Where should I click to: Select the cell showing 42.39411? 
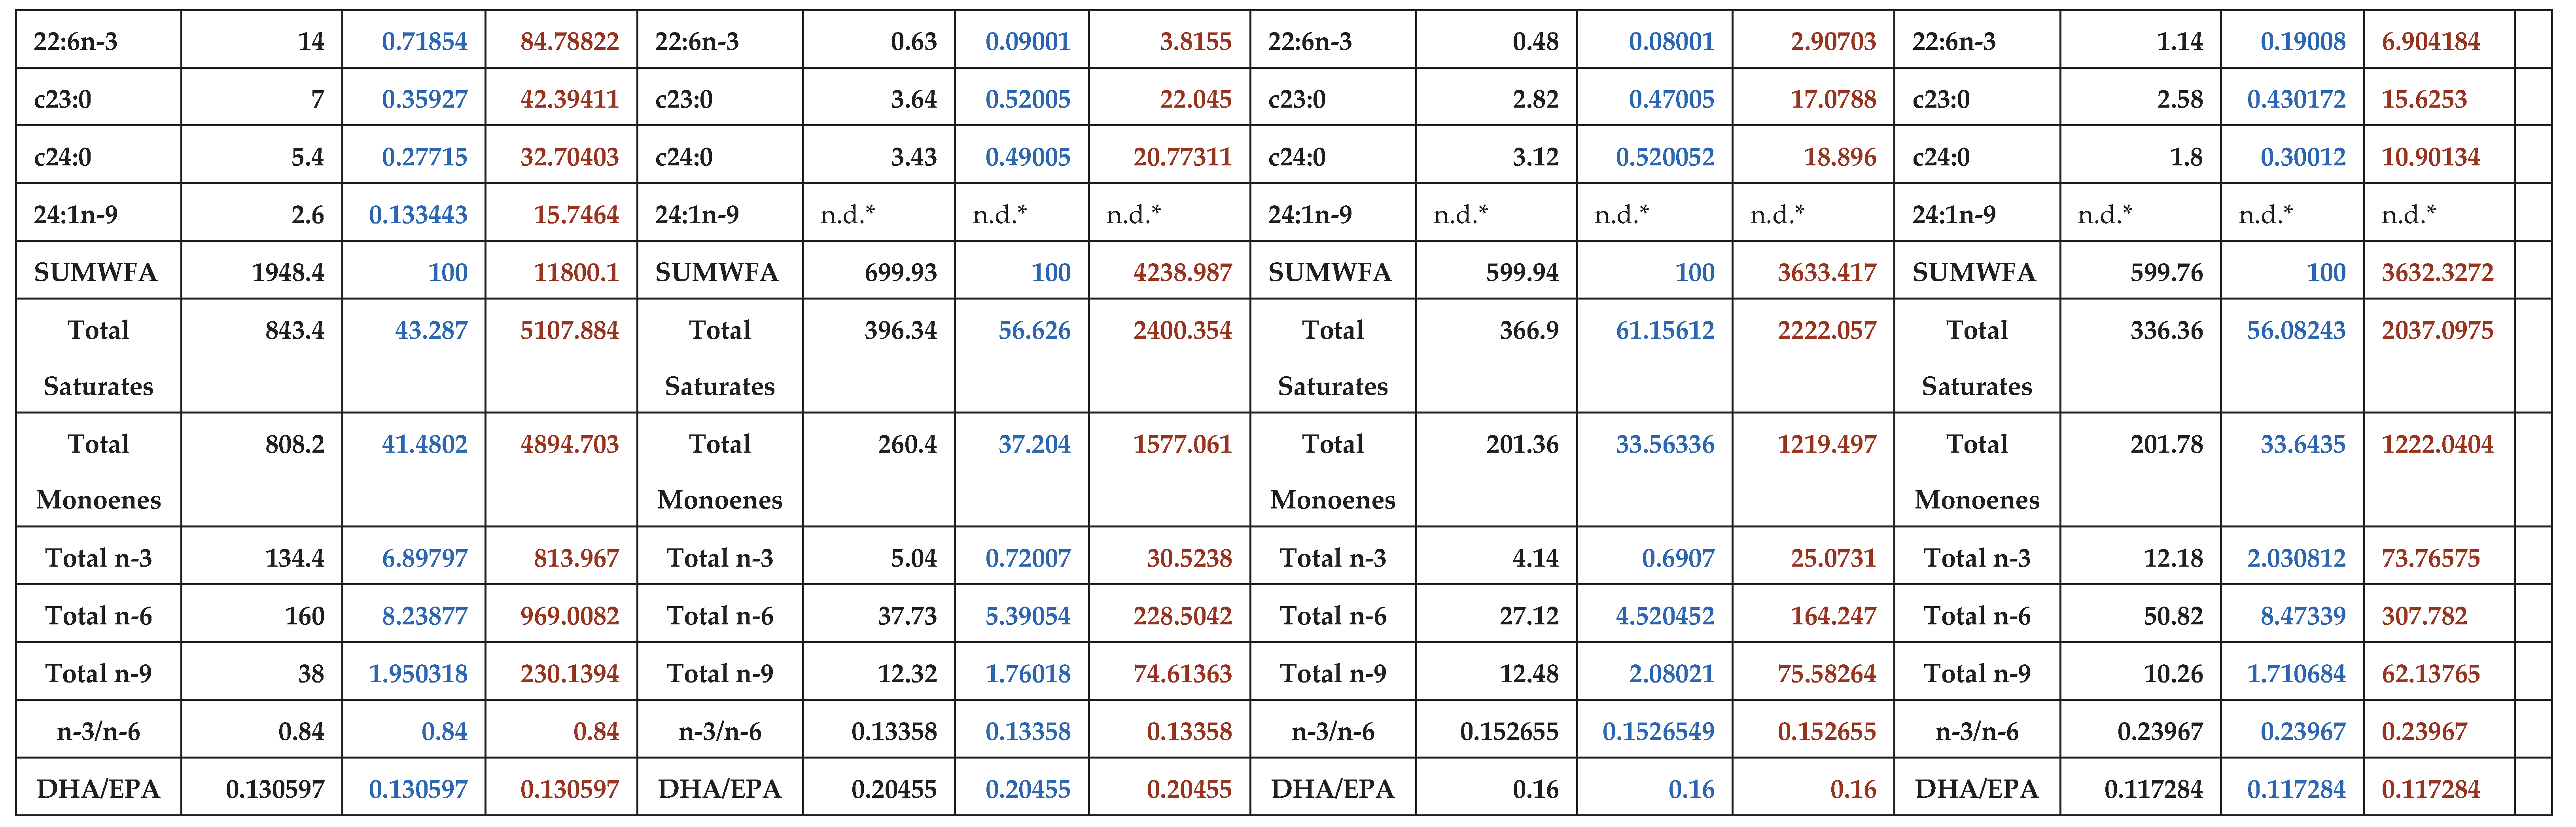pyautogui.click(x=569, y=99)
